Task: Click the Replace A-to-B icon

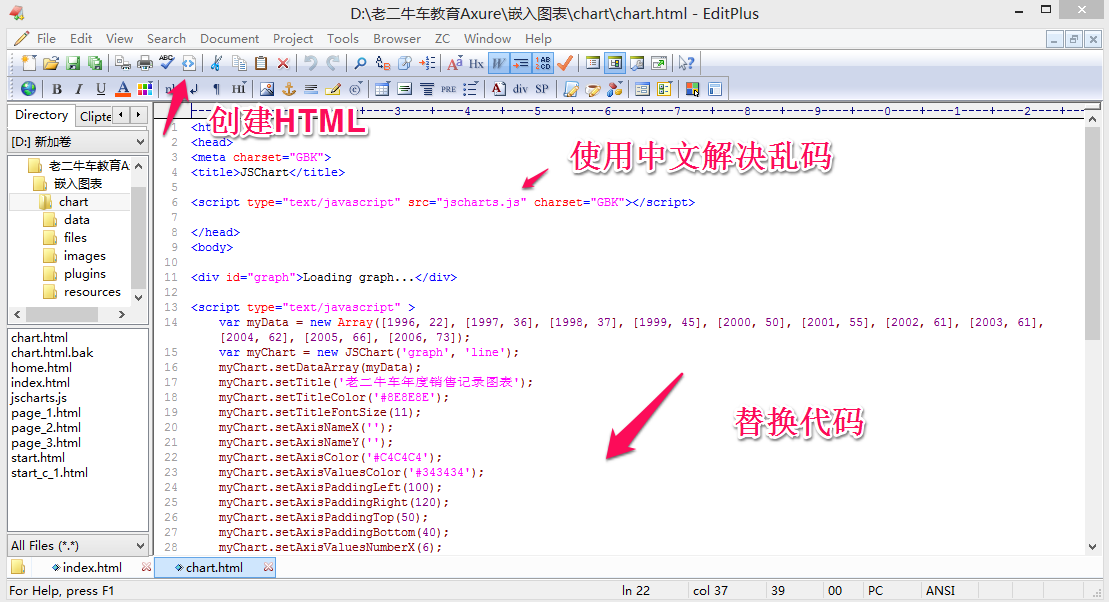Action: pos(383,64)
